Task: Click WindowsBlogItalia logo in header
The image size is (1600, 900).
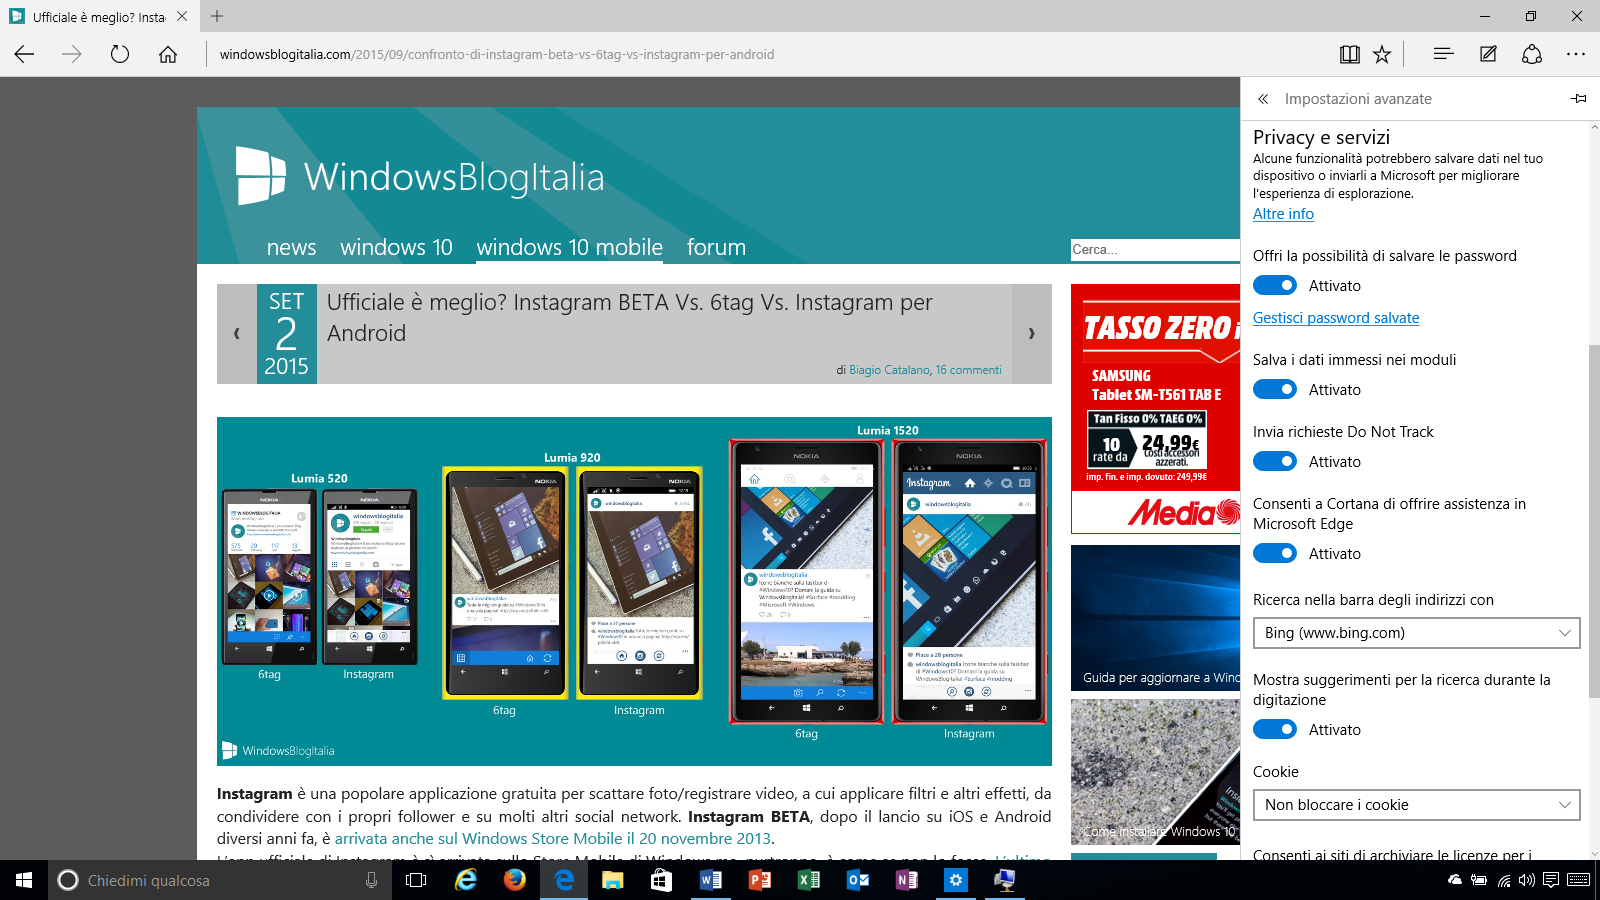Action: 420,176
